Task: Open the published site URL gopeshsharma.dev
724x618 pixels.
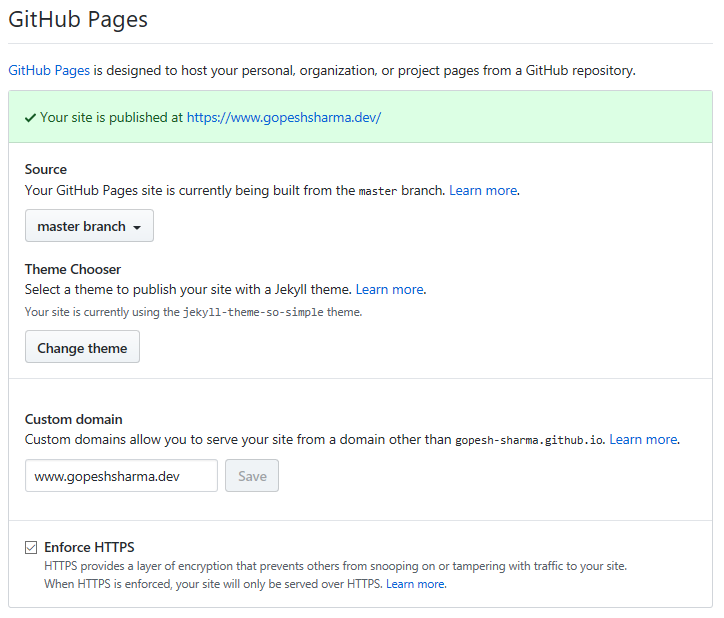Action: (284, 118)
